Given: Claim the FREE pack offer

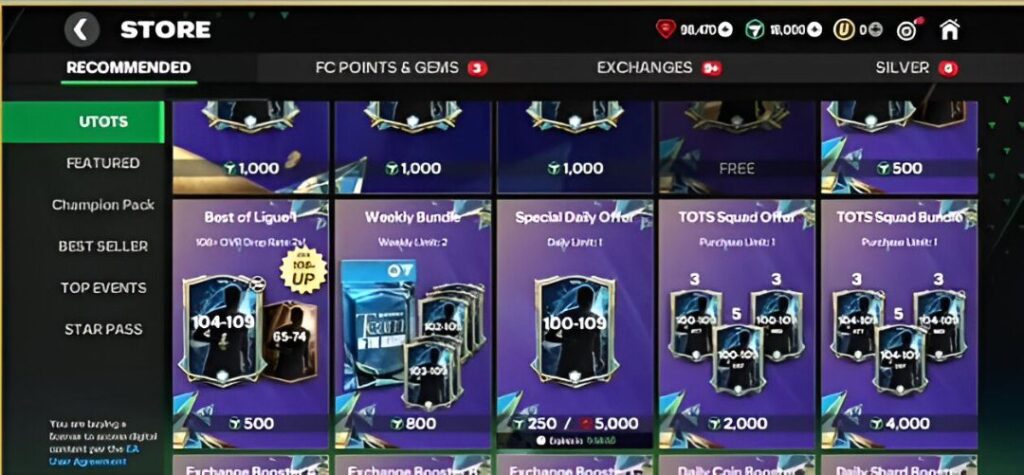Looking at the screenshot, I should [x=737, y=169].
